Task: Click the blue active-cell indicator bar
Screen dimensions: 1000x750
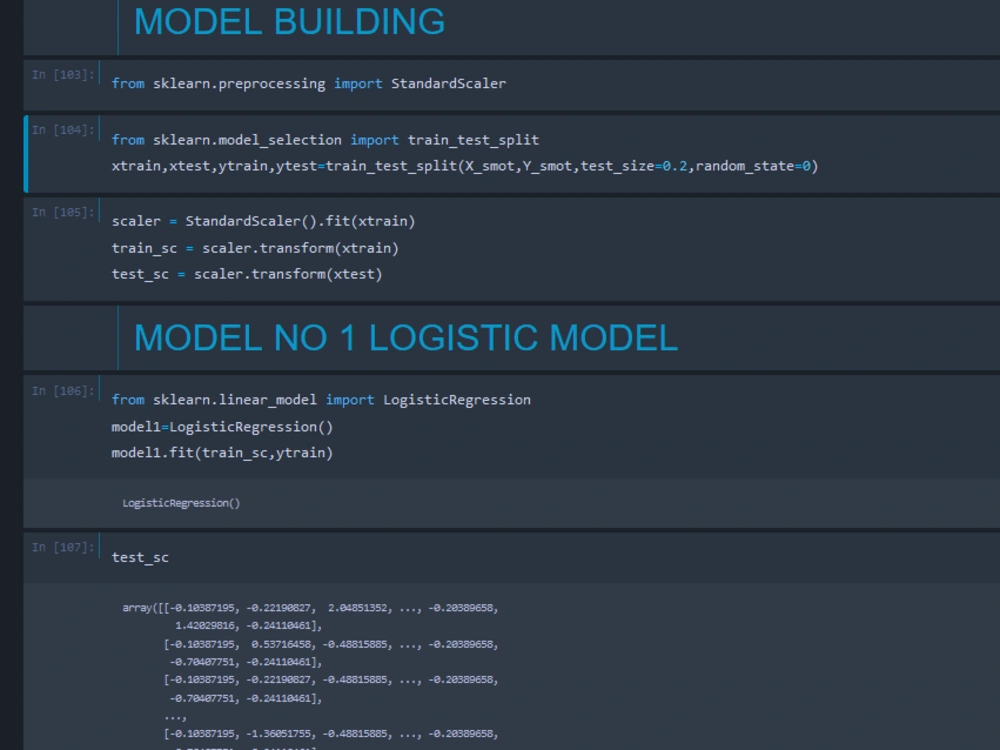Action: coord(26,153)
